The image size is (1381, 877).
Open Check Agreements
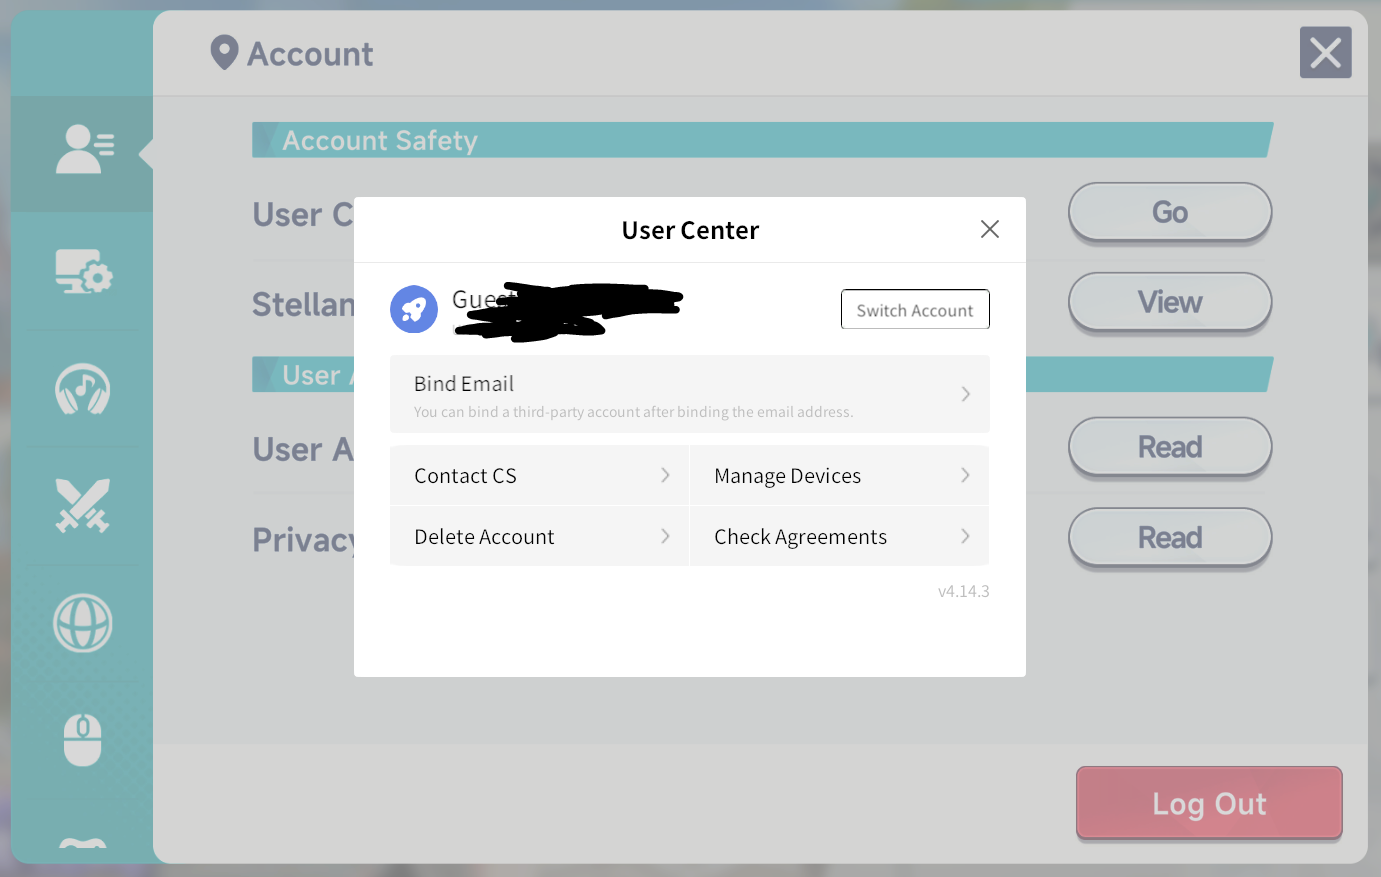[x=840, y=537]
